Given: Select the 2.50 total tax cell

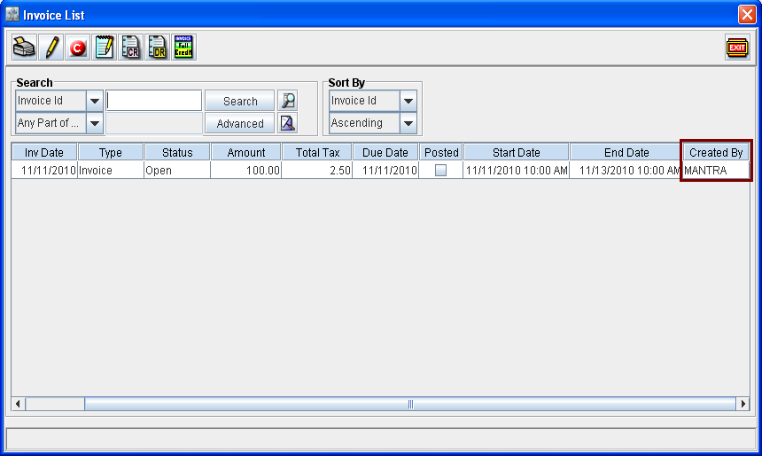Looking at the screenshot, I should 317,170.
